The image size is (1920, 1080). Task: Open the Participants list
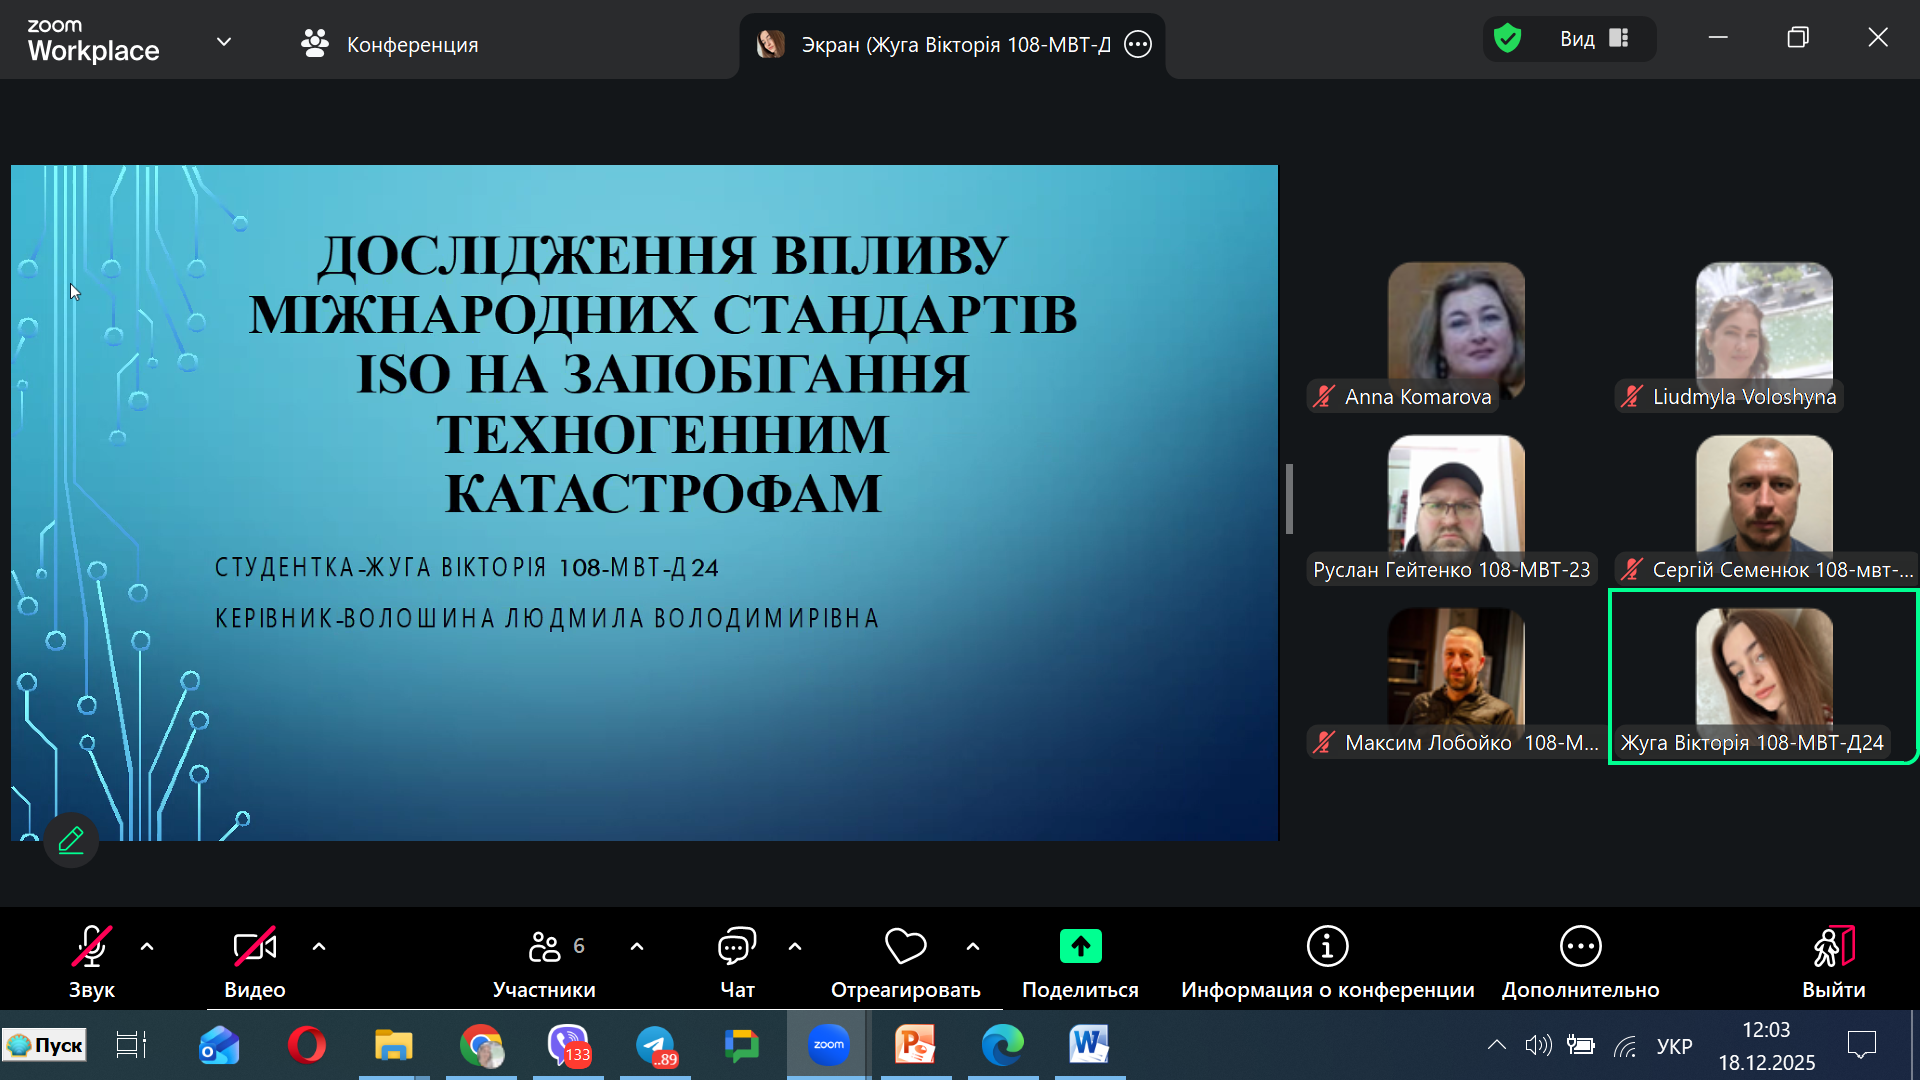pyautogui.click(x=545, y=962)
